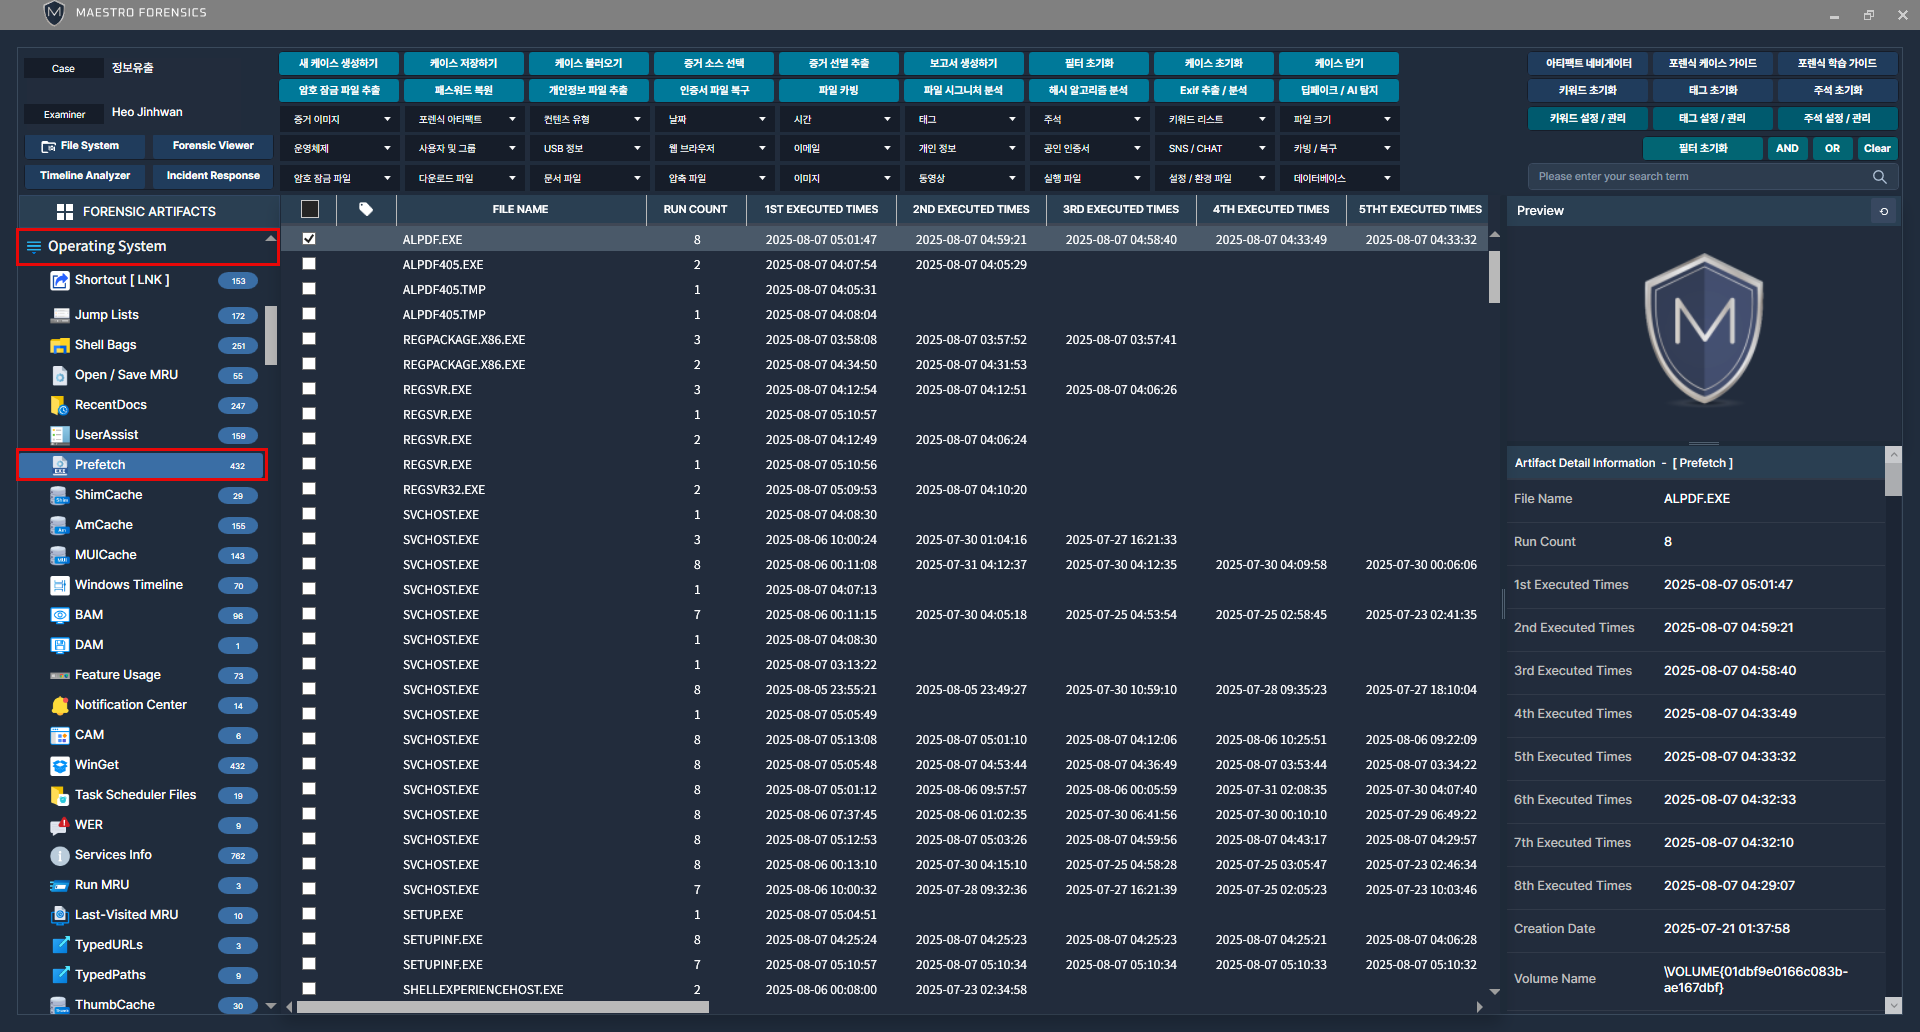Image resolution: width=1920 pixels, height=1032 pixels.
Task: Click the Notification Center bell icon
Action: click(60, 706)
